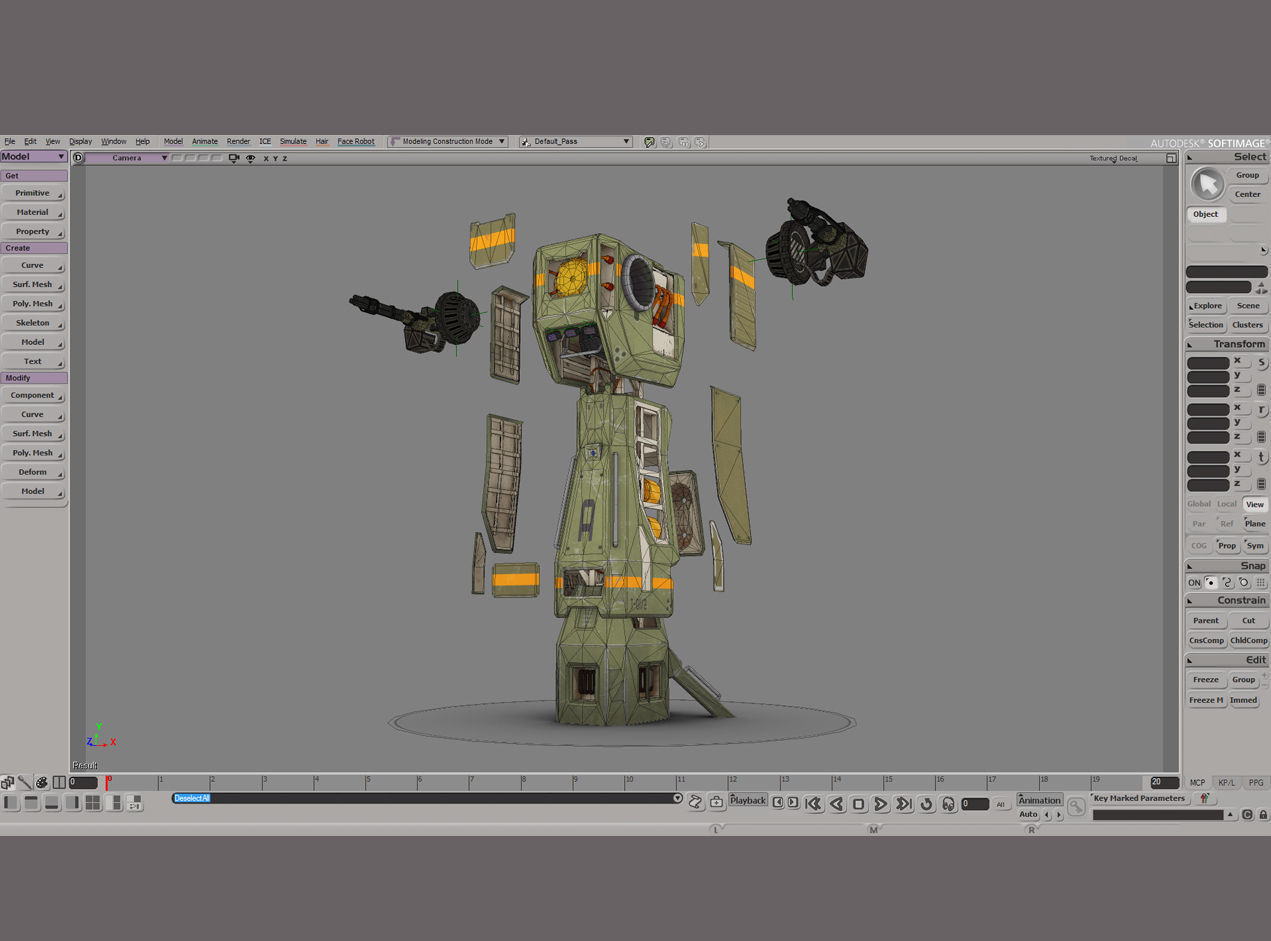Open the Textured Decal display mode menu
1271x941 pixels.
coord(1113,158)
